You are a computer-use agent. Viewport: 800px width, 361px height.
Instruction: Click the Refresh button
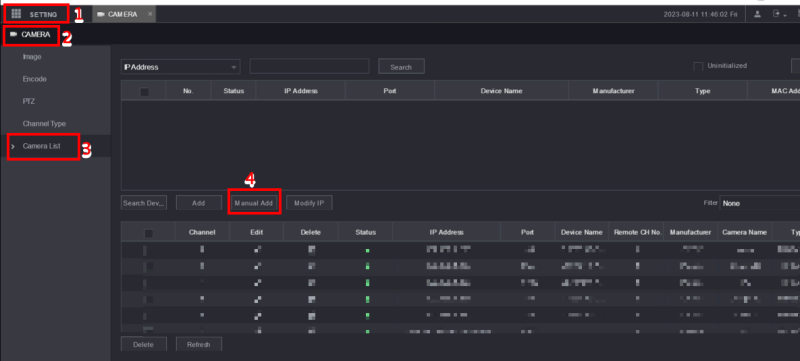pyautogui.click(x=198, y=345)
